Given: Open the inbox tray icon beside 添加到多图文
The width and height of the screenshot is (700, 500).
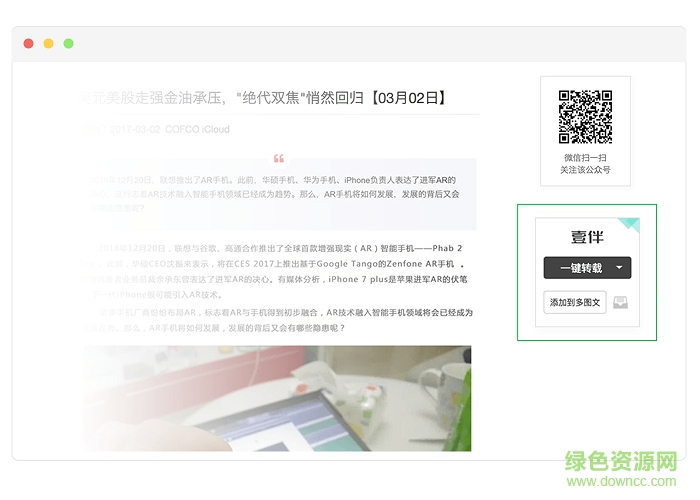Looking at the screenshot, I should click(621, 302).
